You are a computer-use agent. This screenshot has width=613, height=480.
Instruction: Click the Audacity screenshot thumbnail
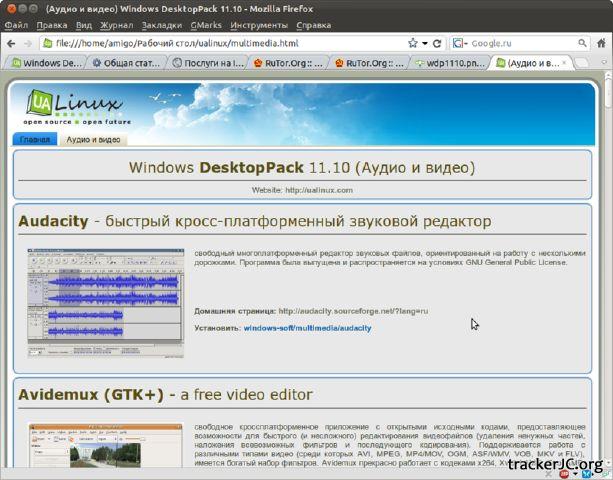(105, 301)
